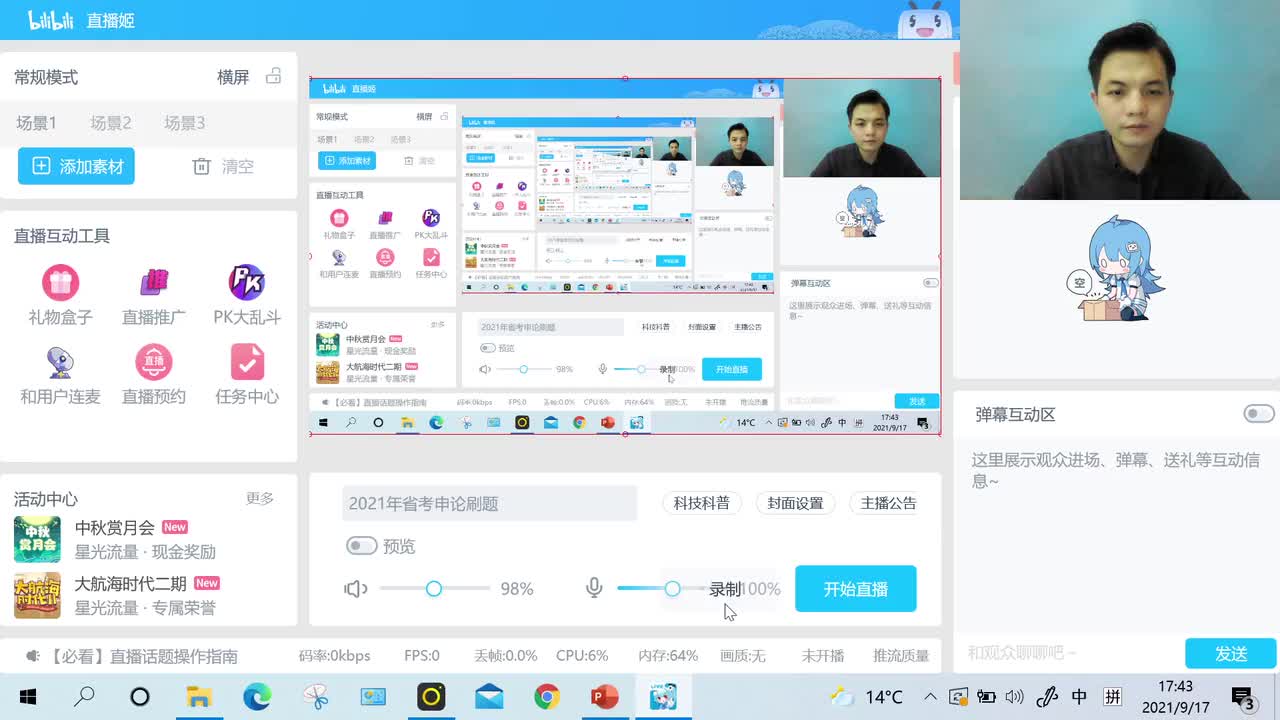
Task: Click the blue 2233 mascot sticker in the right panel
Action: pos(1115,268)
